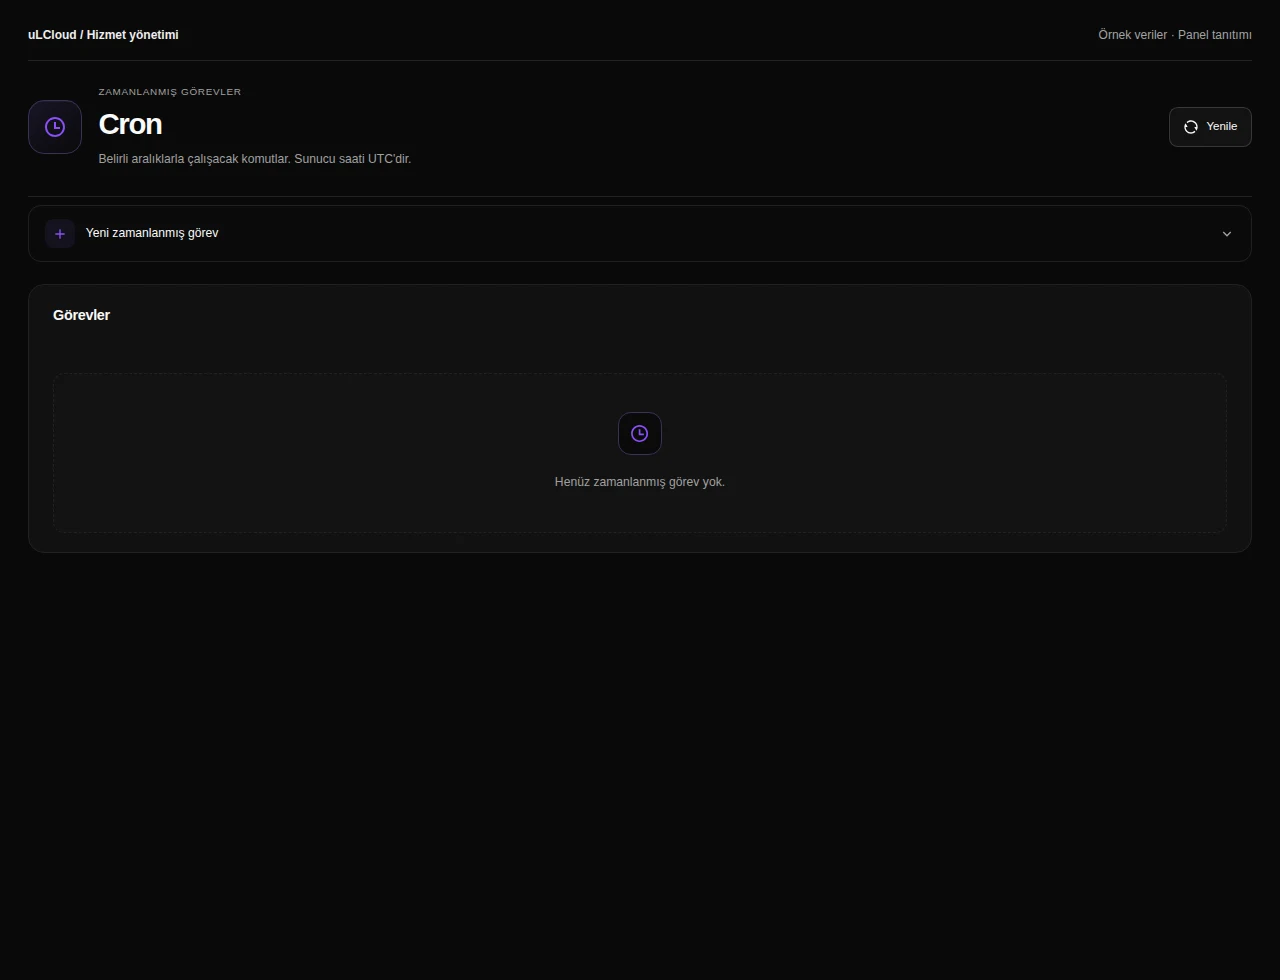Click the ZAMANLANMIŞ GÖREVLER overline label
1280x980 pixels.
point(170,92)
